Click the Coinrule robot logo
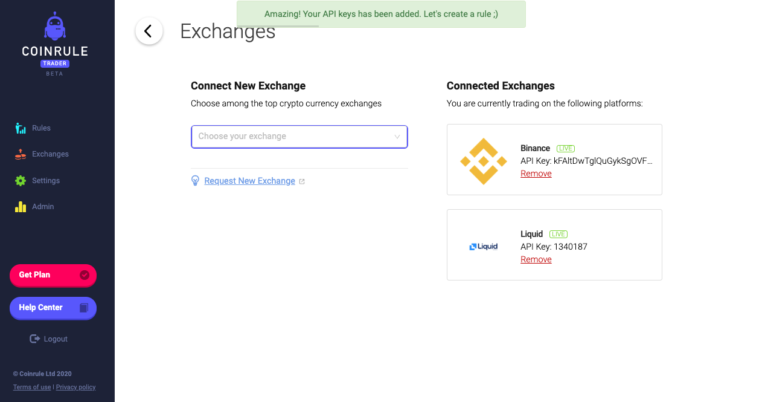The height and width of the screenshot is (402, 768). pyautogui.click(x=55, y=26)
